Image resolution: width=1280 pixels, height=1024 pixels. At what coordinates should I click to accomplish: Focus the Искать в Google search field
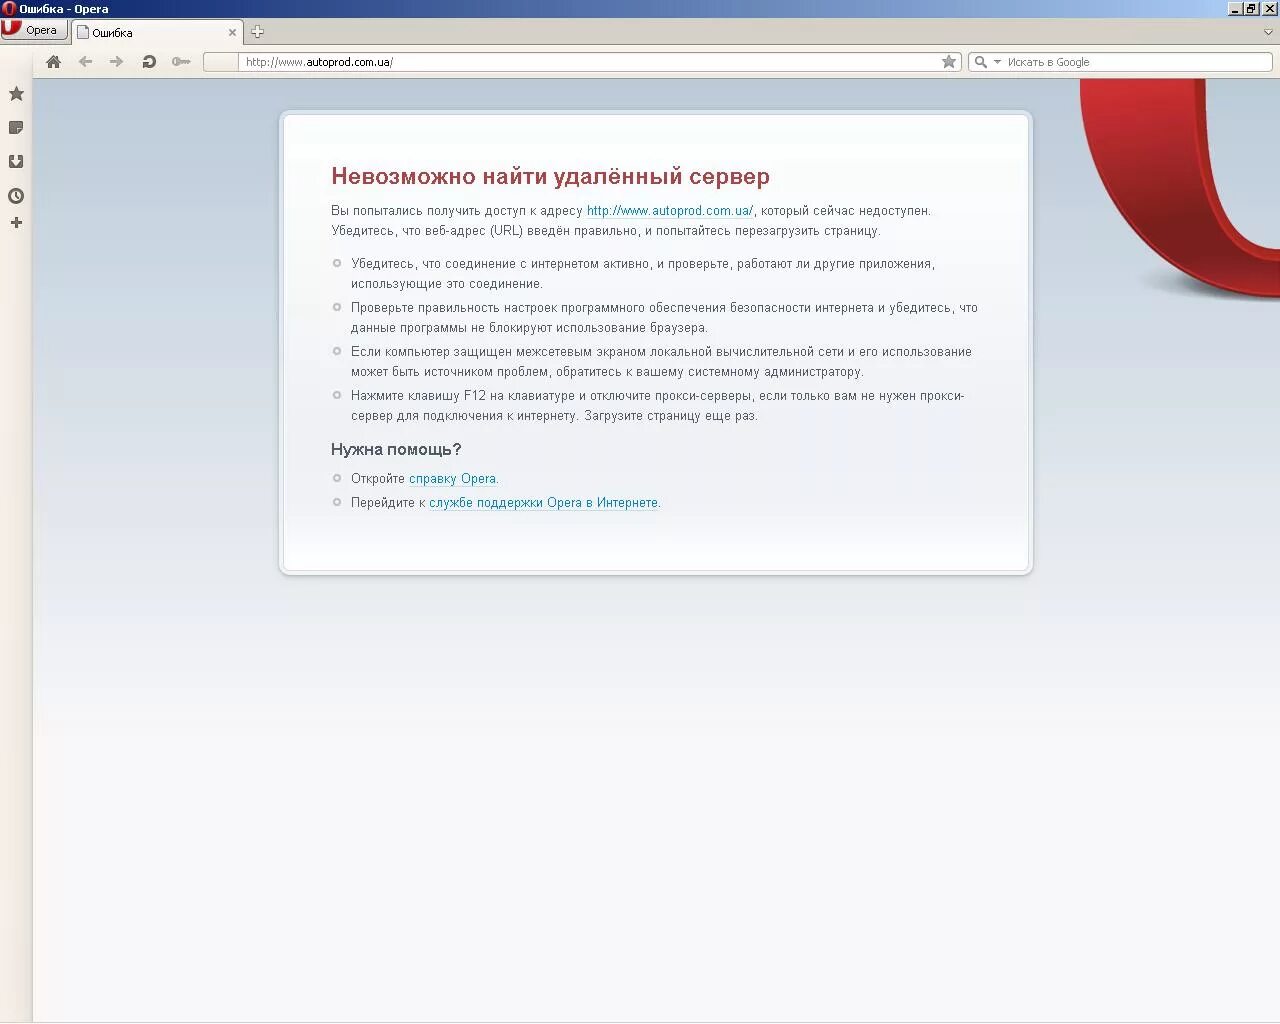1138,62
